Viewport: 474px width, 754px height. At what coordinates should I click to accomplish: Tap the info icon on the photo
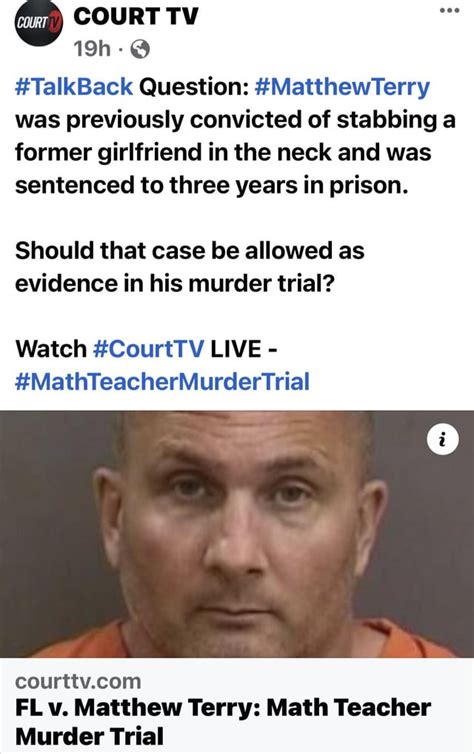(x=443, y=439)
